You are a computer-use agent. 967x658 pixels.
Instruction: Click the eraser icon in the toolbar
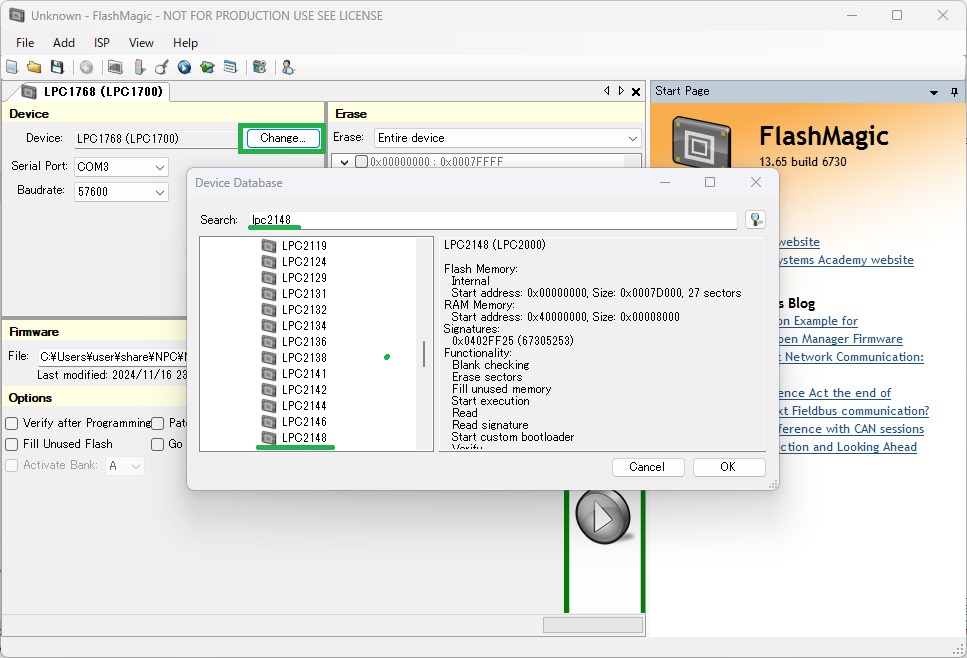click(x=139, y=67)
